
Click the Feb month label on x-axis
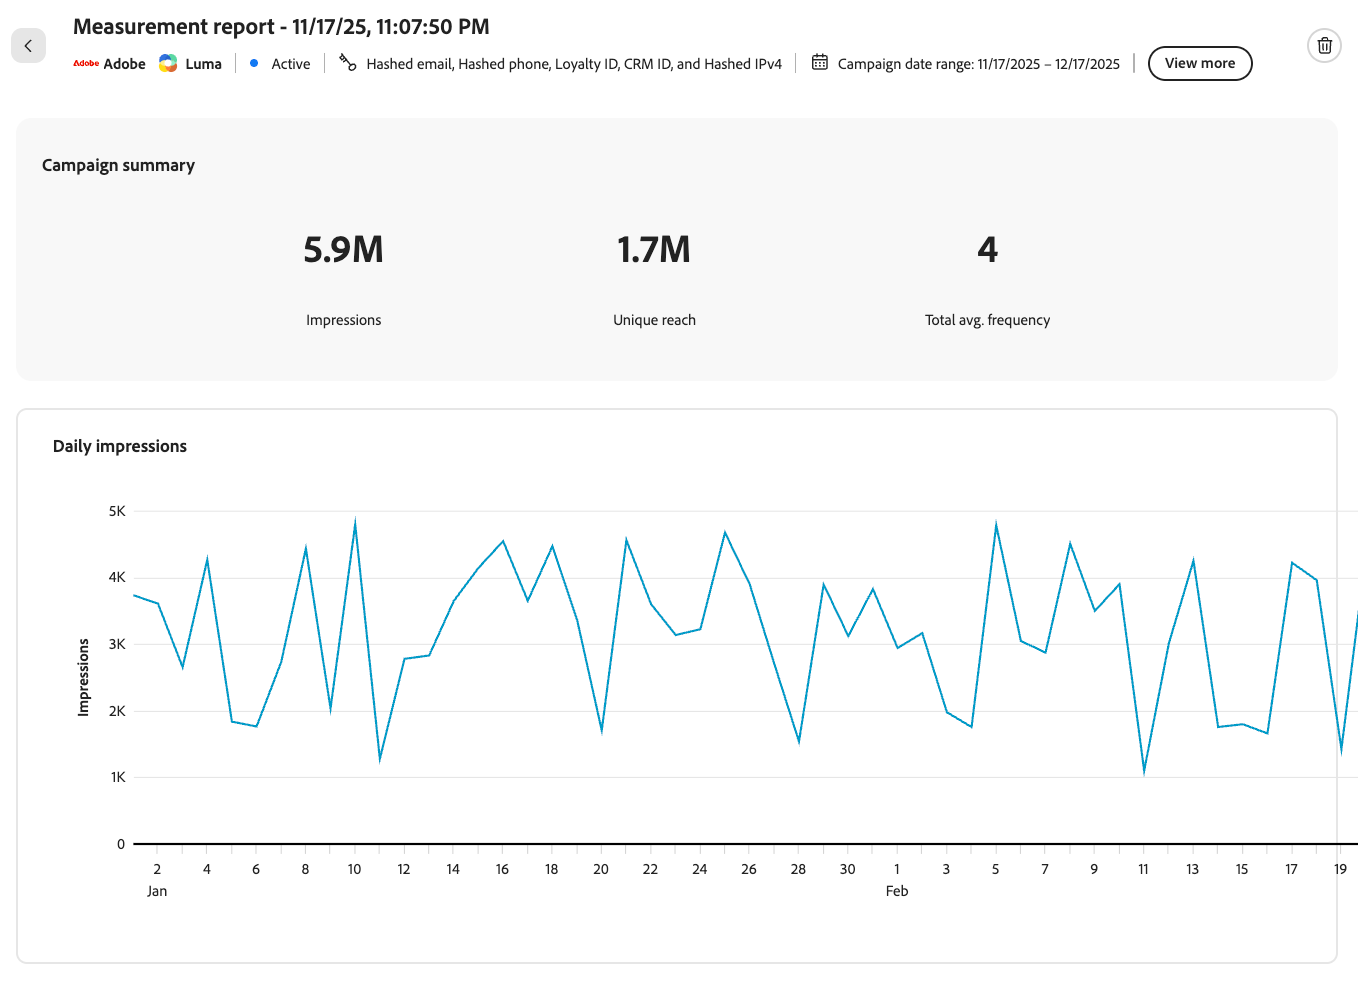(897, 891)
